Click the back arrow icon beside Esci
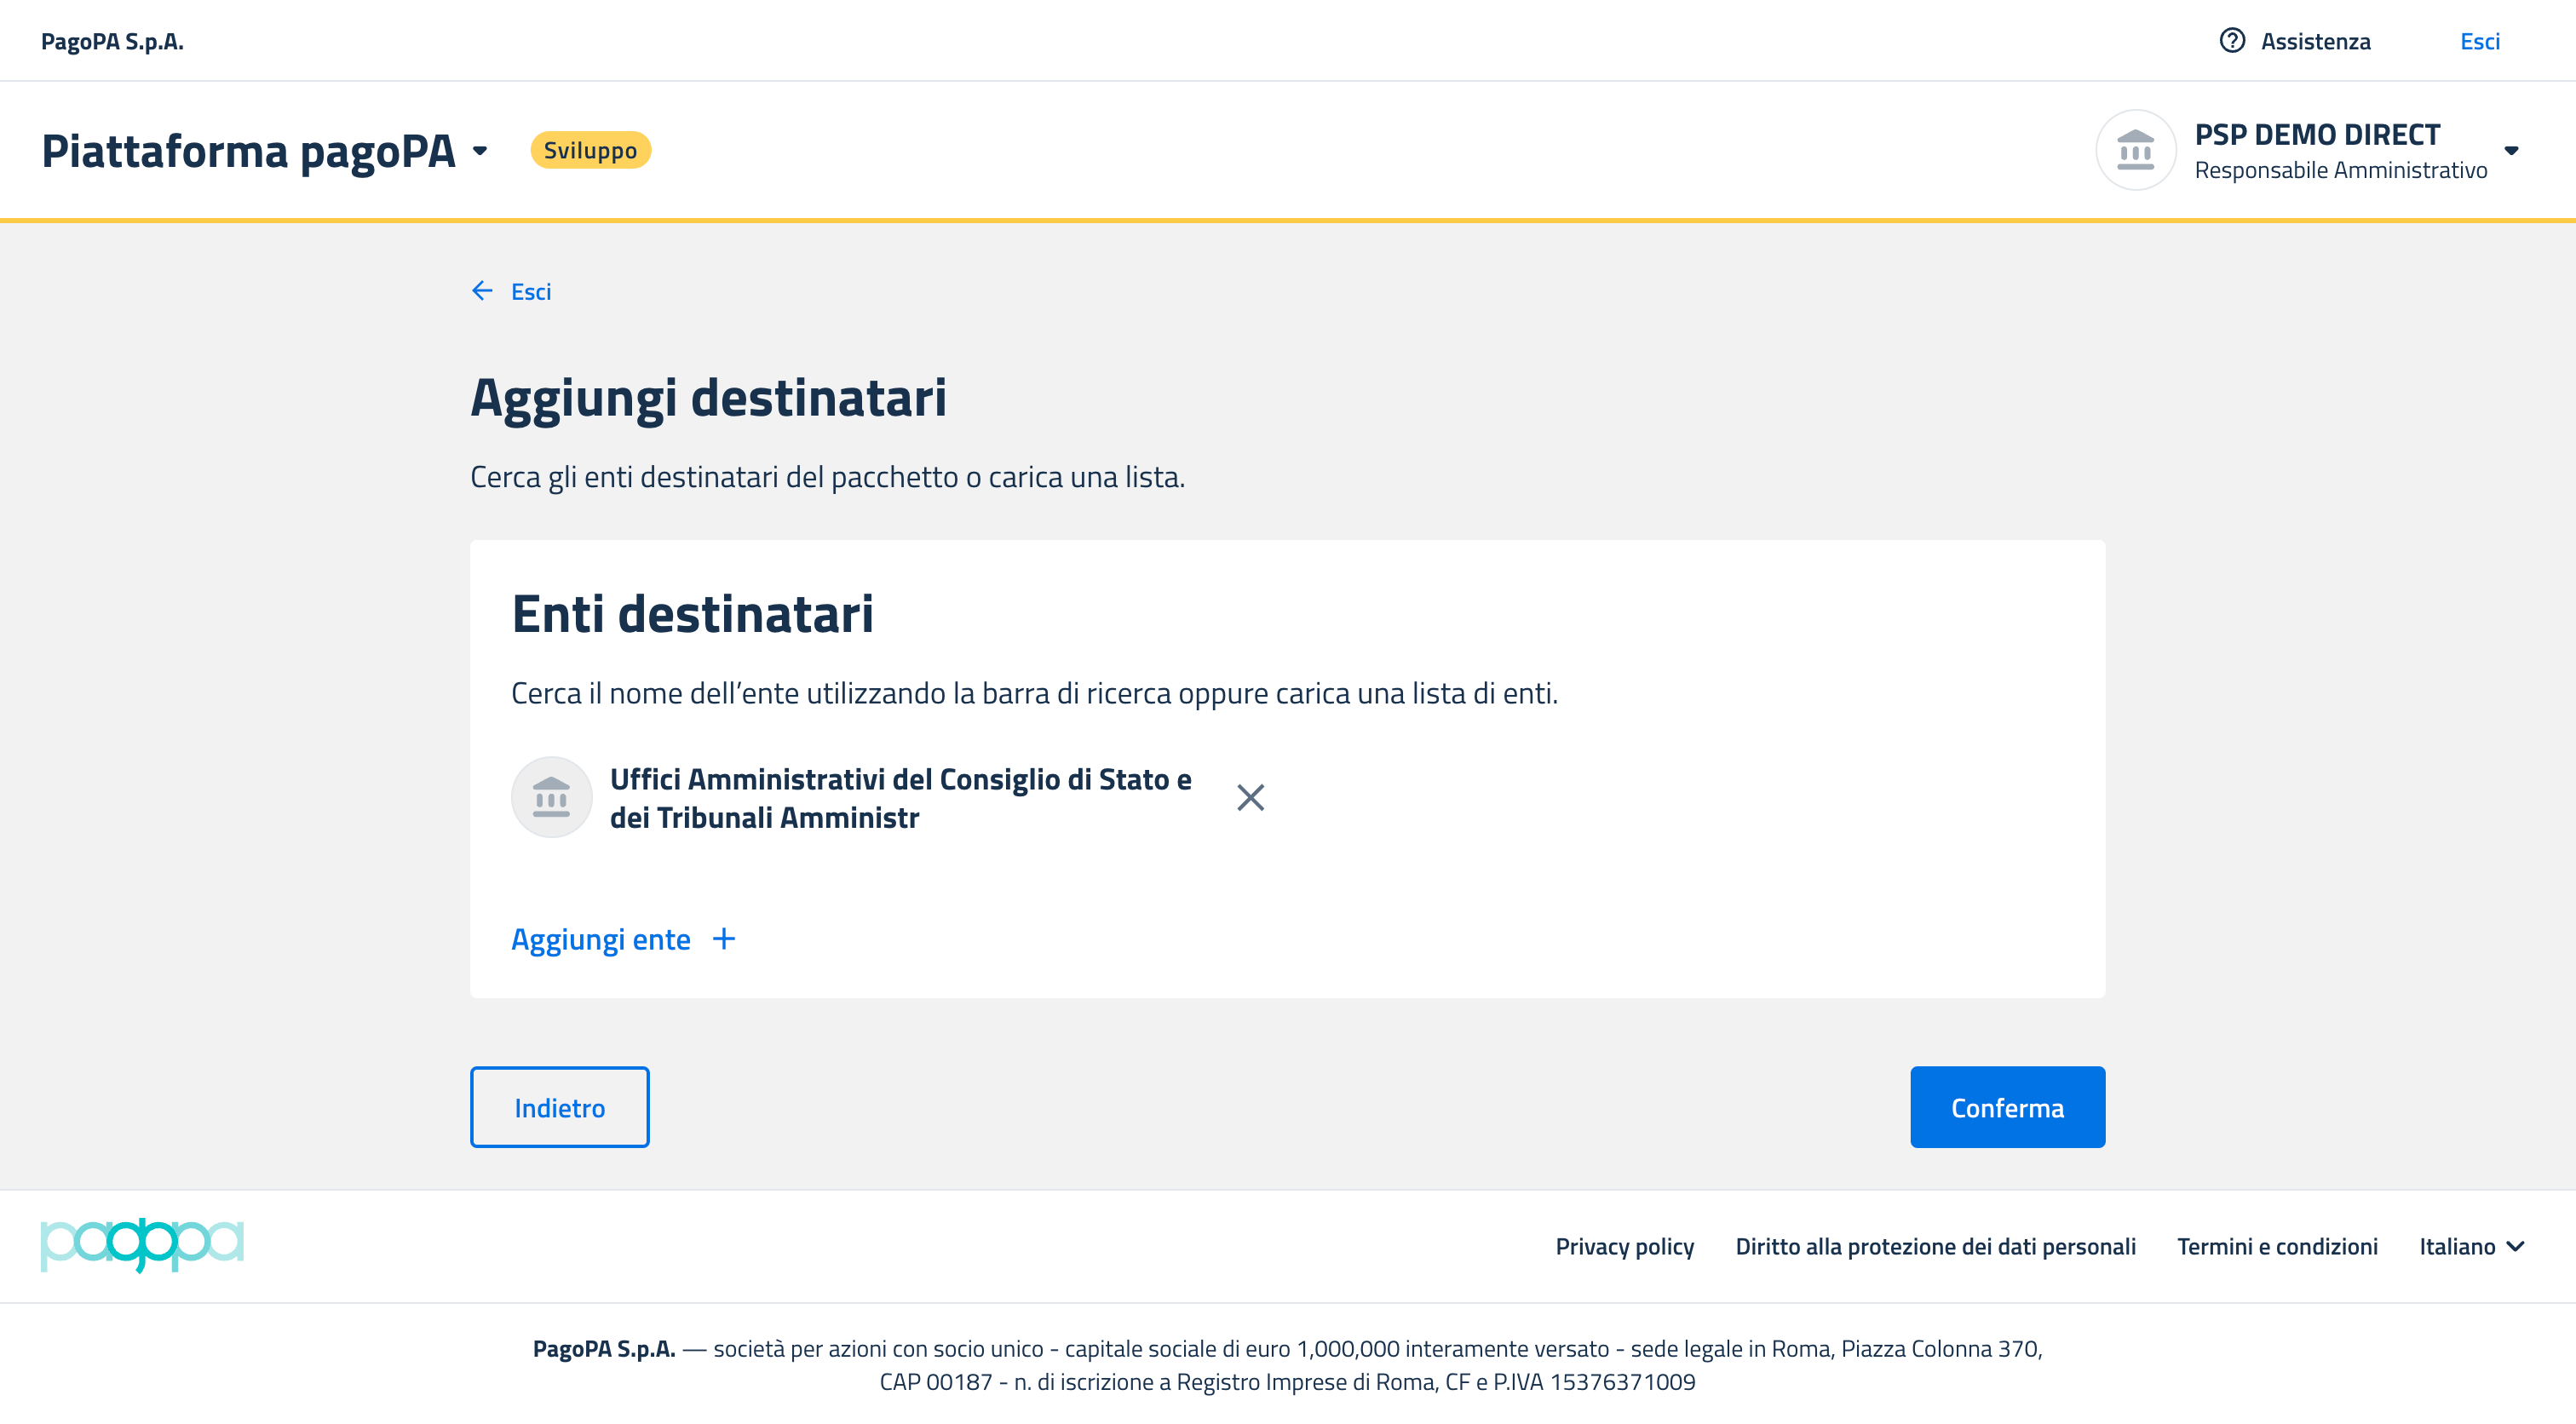The image size is (2576, 1424). coord(482,291)
